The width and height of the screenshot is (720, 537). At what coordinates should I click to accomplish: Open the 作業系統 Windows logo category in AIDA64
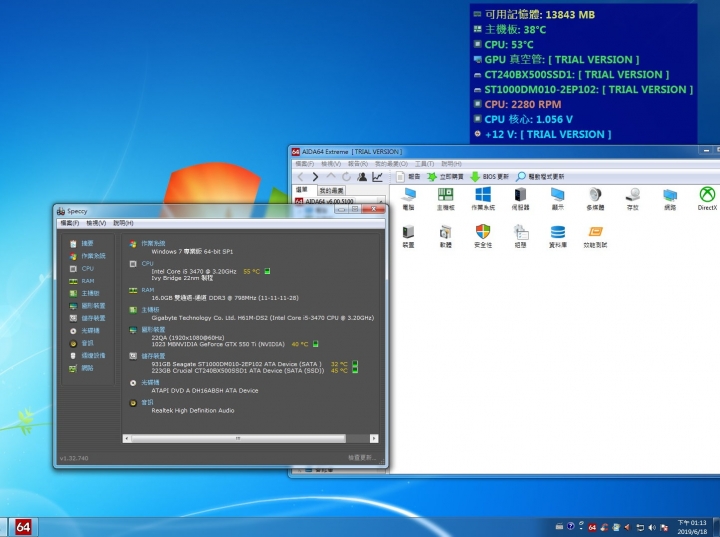(x=483, y=198)
